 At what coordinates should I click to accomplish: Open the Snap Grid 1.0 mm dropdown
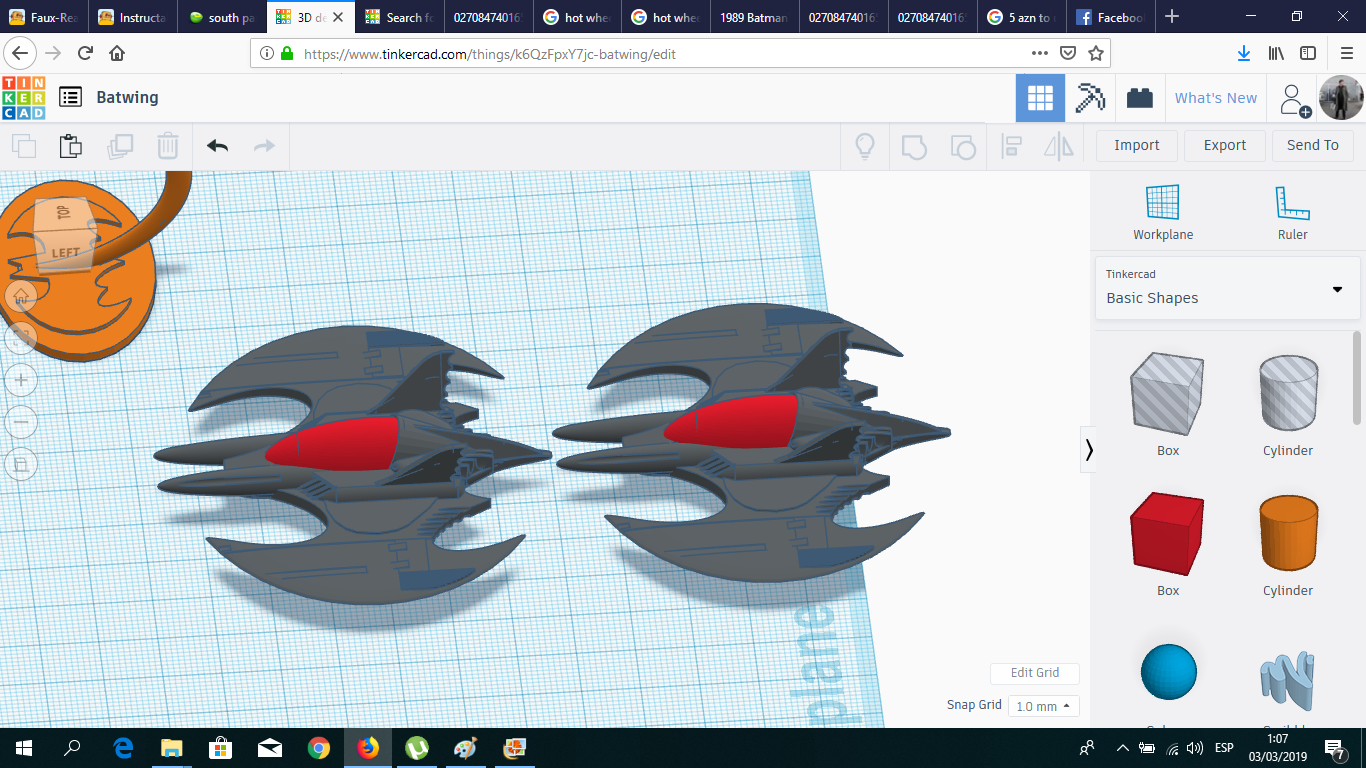[1043, 706]
